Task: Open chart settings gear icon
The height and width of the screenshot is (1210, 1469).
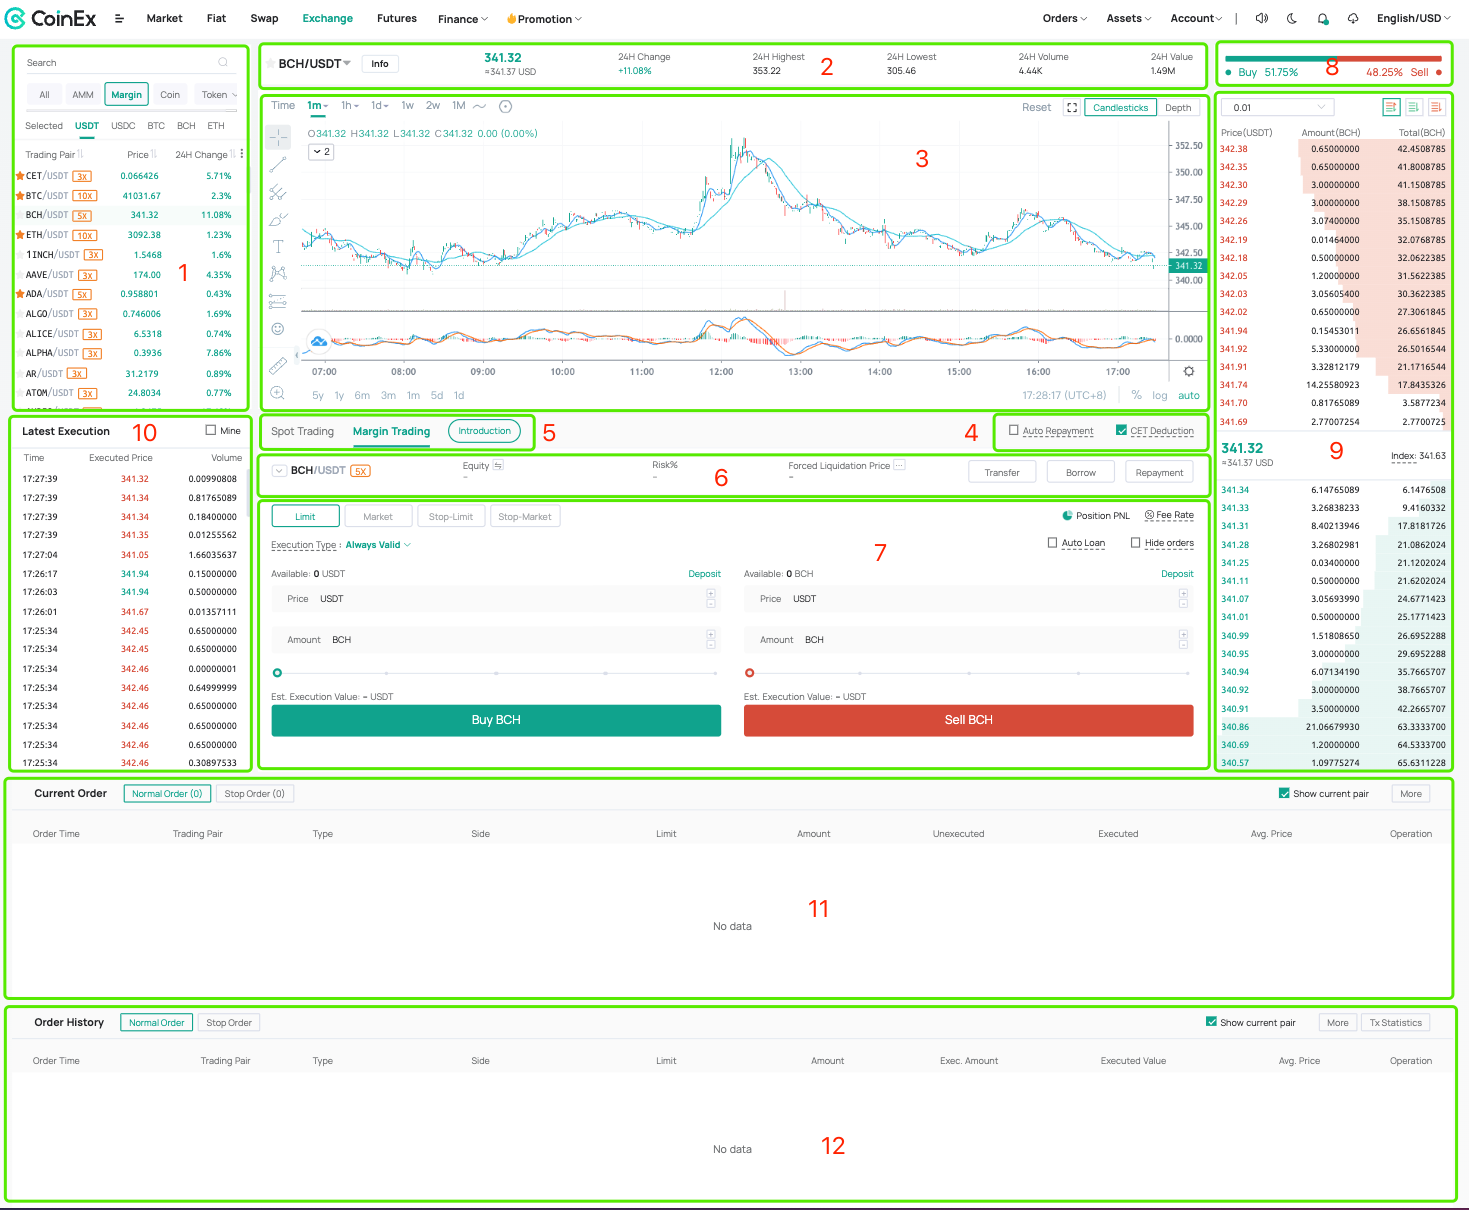Action: click(x=1189, y=371)
